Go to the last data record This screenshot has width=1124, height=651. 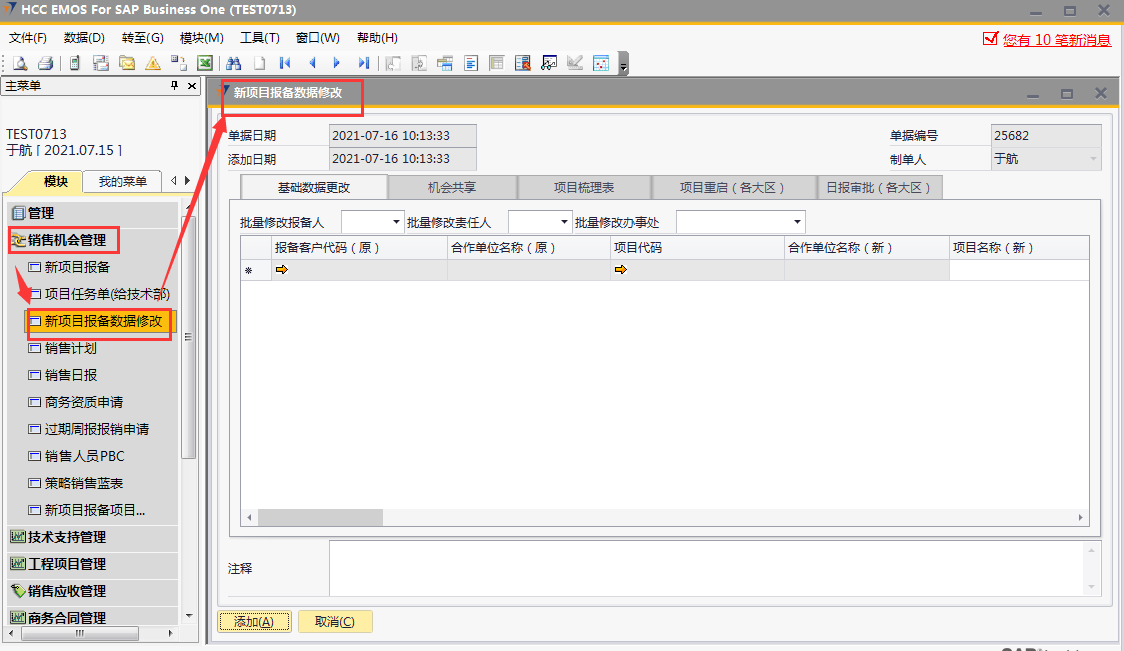click(363, 63)
